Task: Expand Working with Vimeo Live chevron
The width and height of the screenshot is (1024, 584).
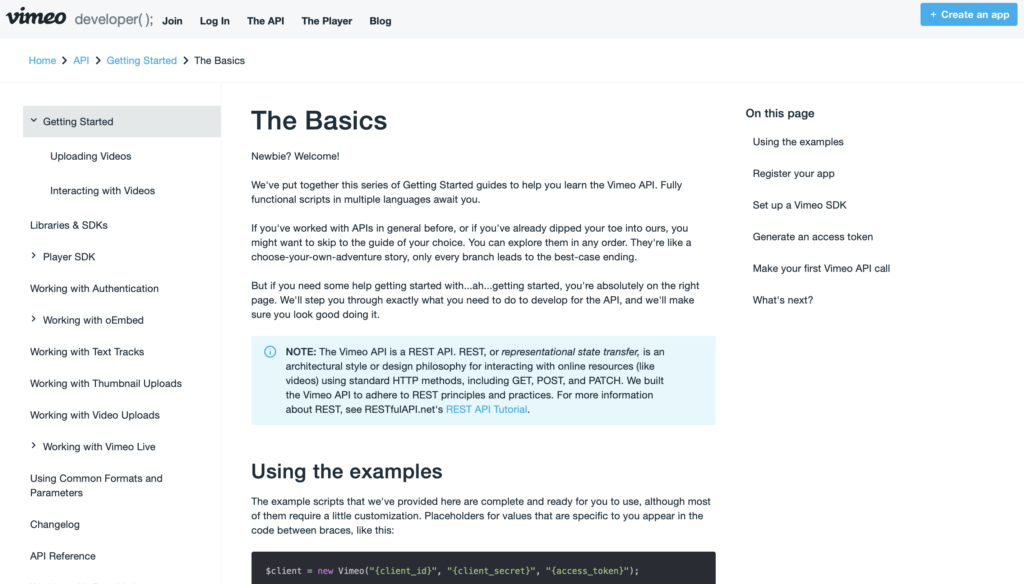Action: point(33,446)
